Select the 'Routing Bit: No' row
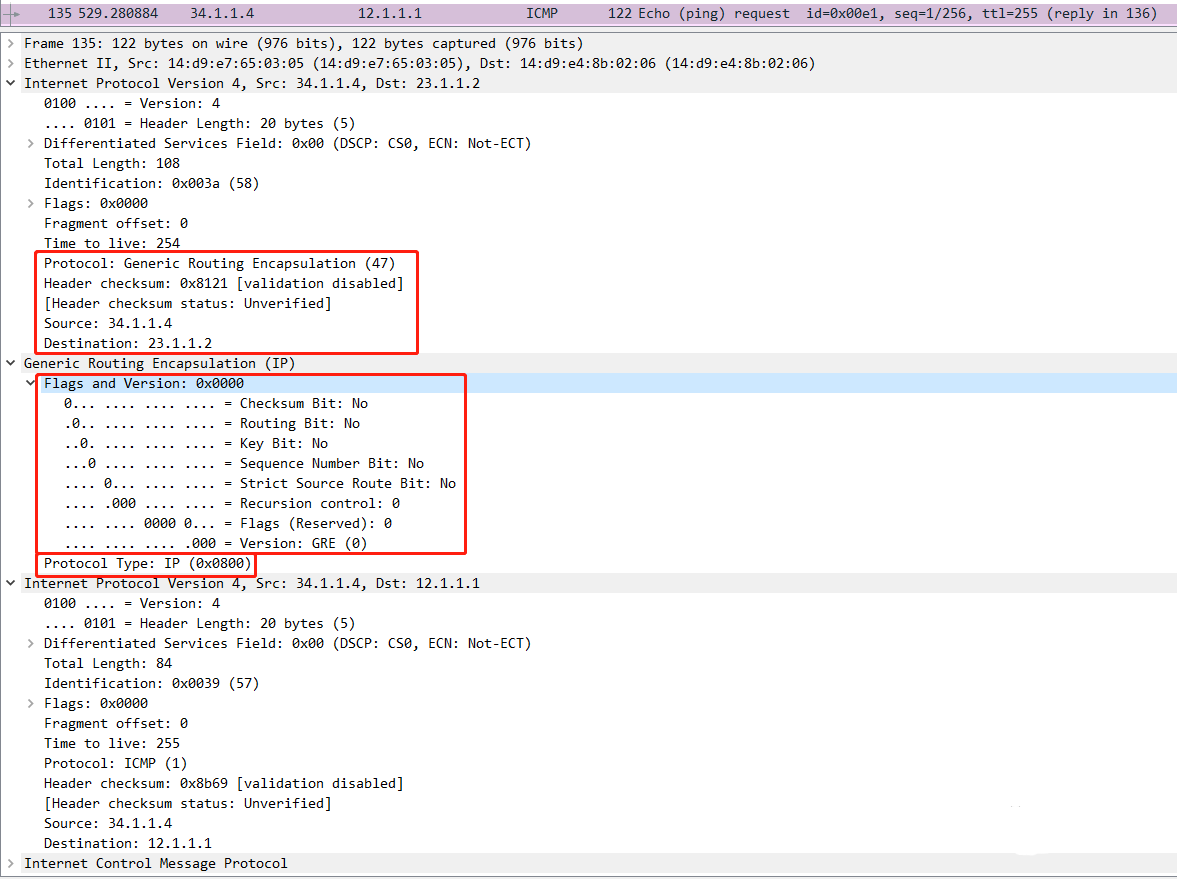This screenshot has width=1177, height=879. click(212, 423)
